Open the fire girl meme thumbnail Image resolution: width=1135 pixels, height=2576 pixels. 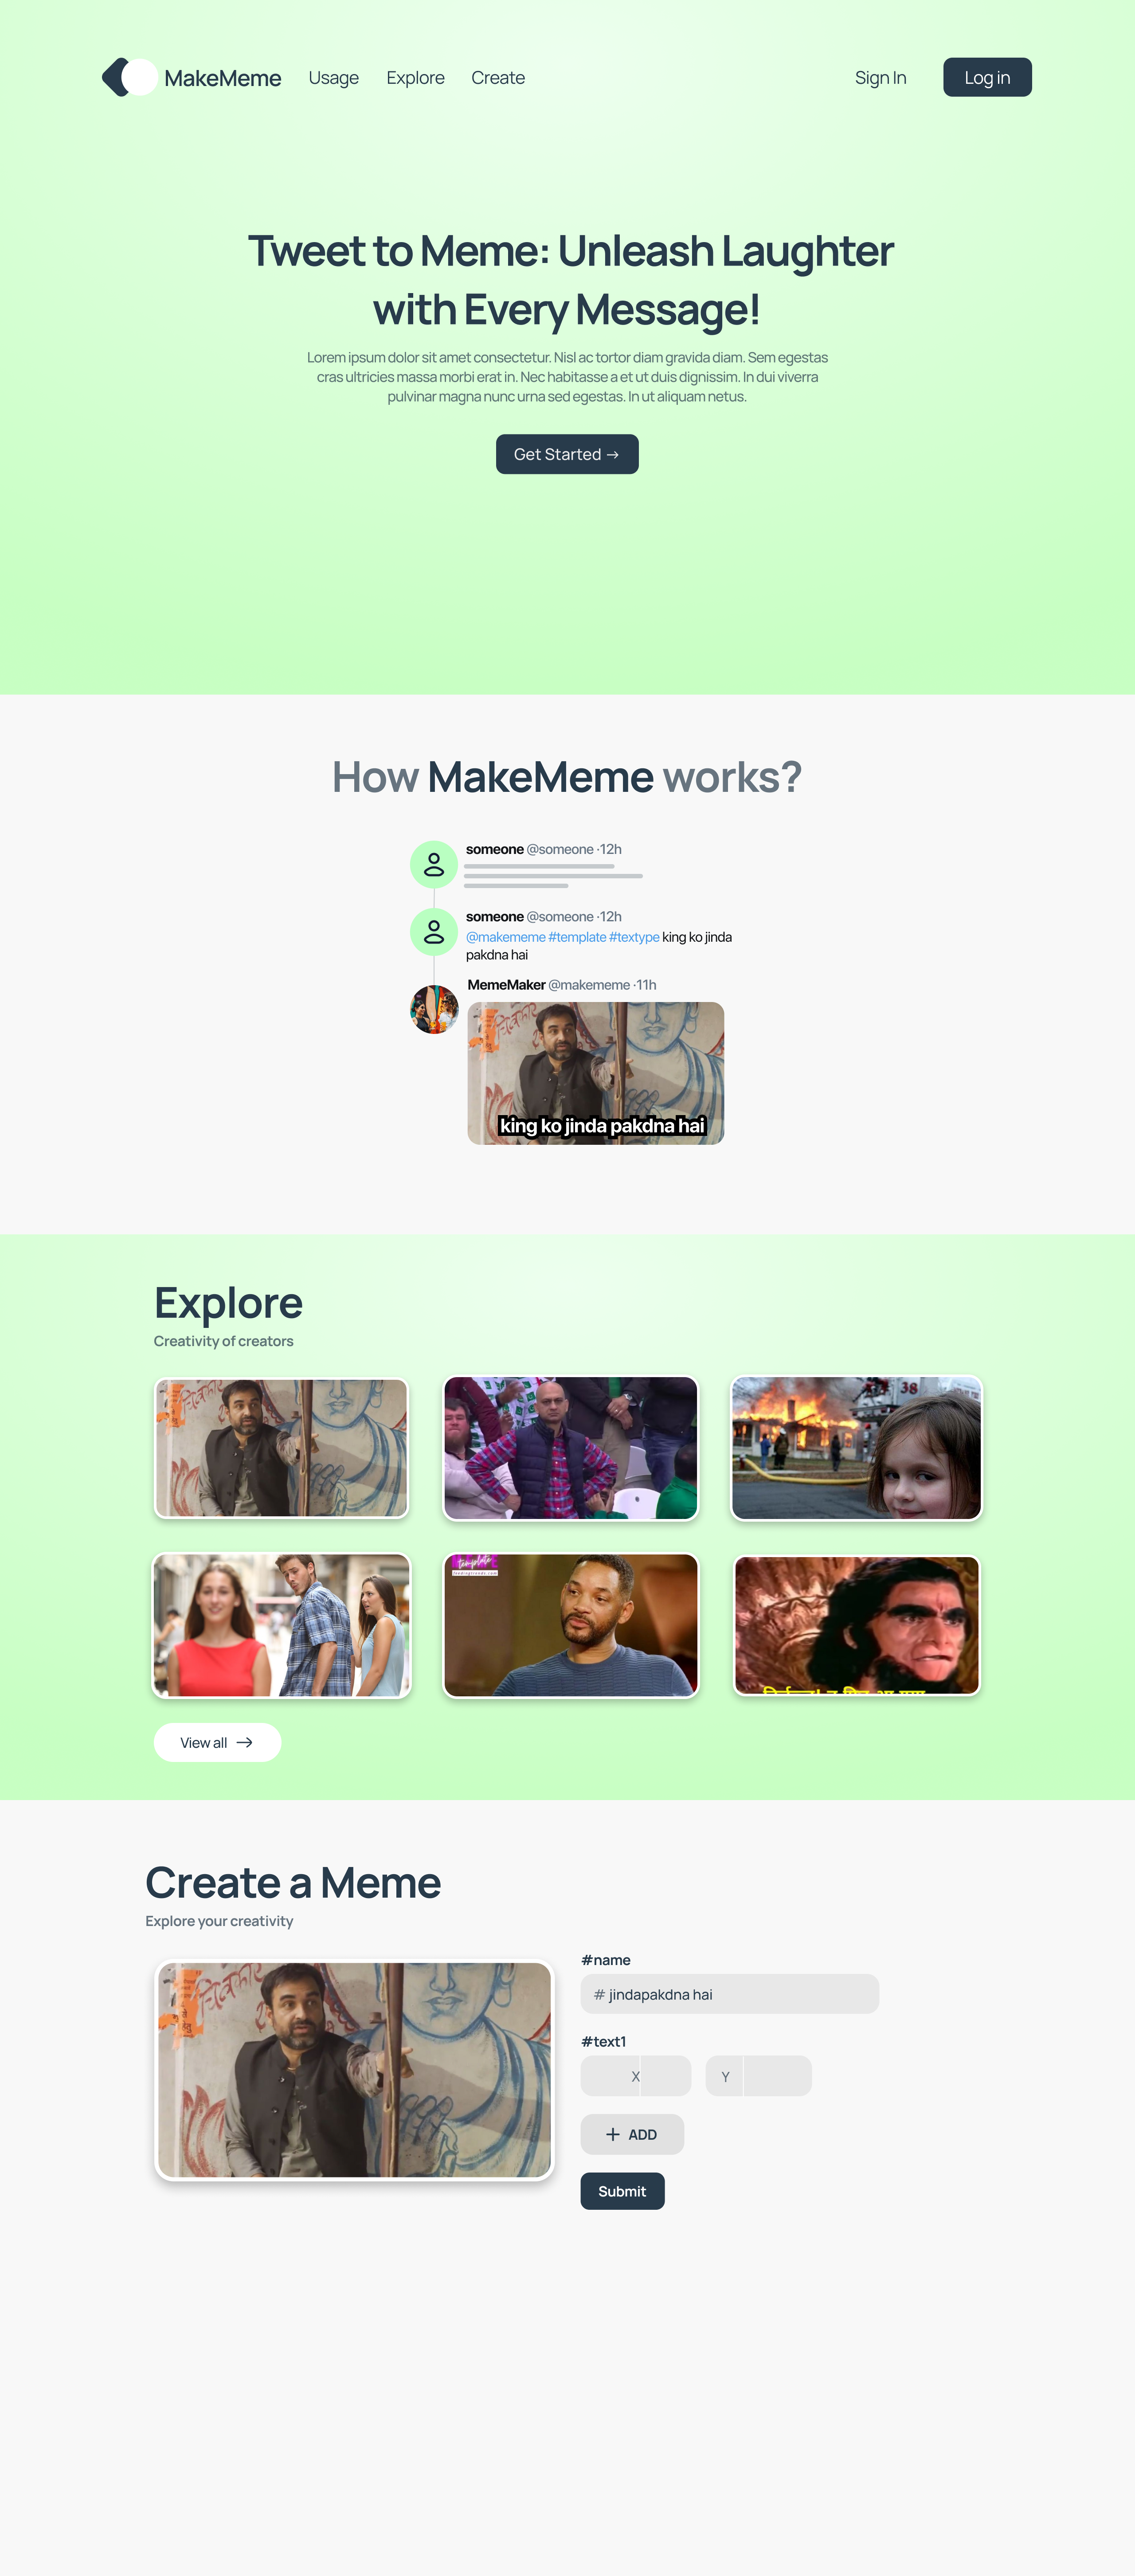pyautogui.click(x=857, y=1448)
